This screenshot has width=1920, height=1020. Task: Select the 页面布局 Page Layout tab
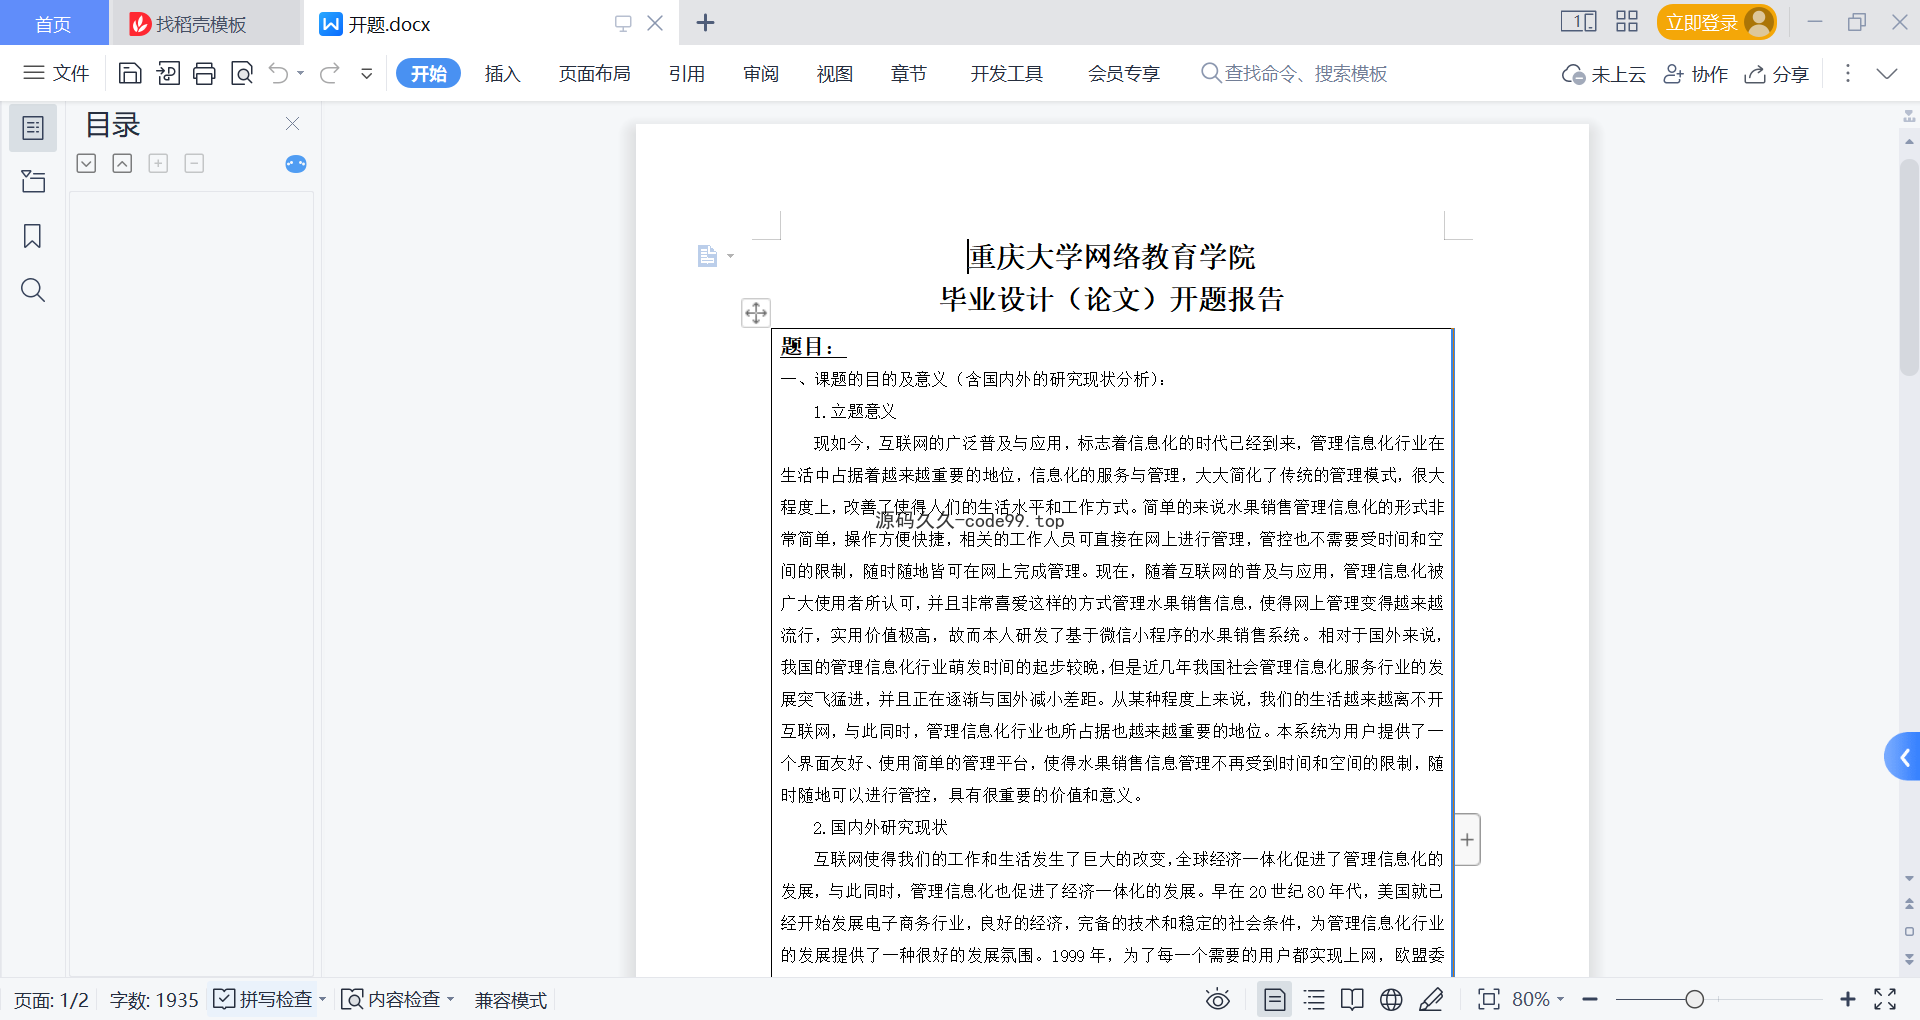594,73
